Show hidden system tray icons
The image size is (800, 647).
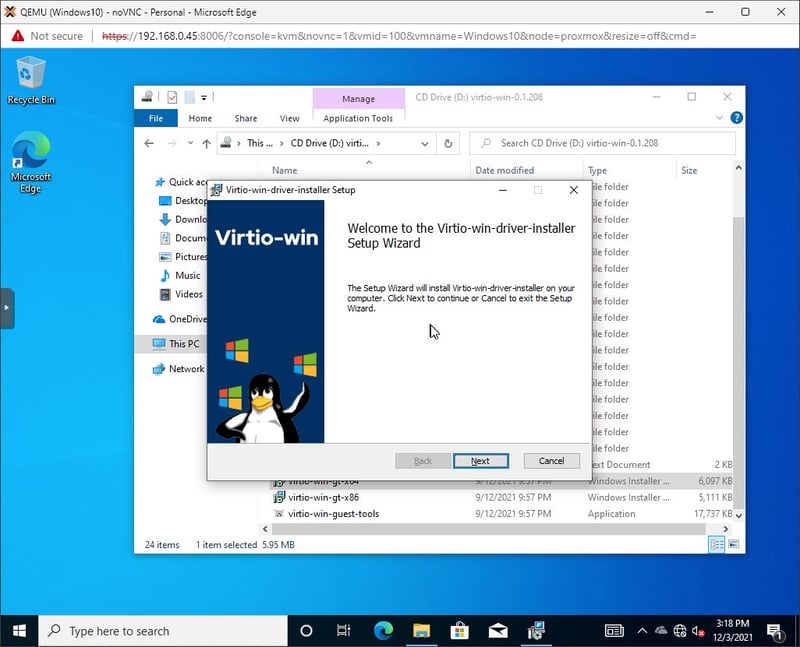tap(640, 631)
